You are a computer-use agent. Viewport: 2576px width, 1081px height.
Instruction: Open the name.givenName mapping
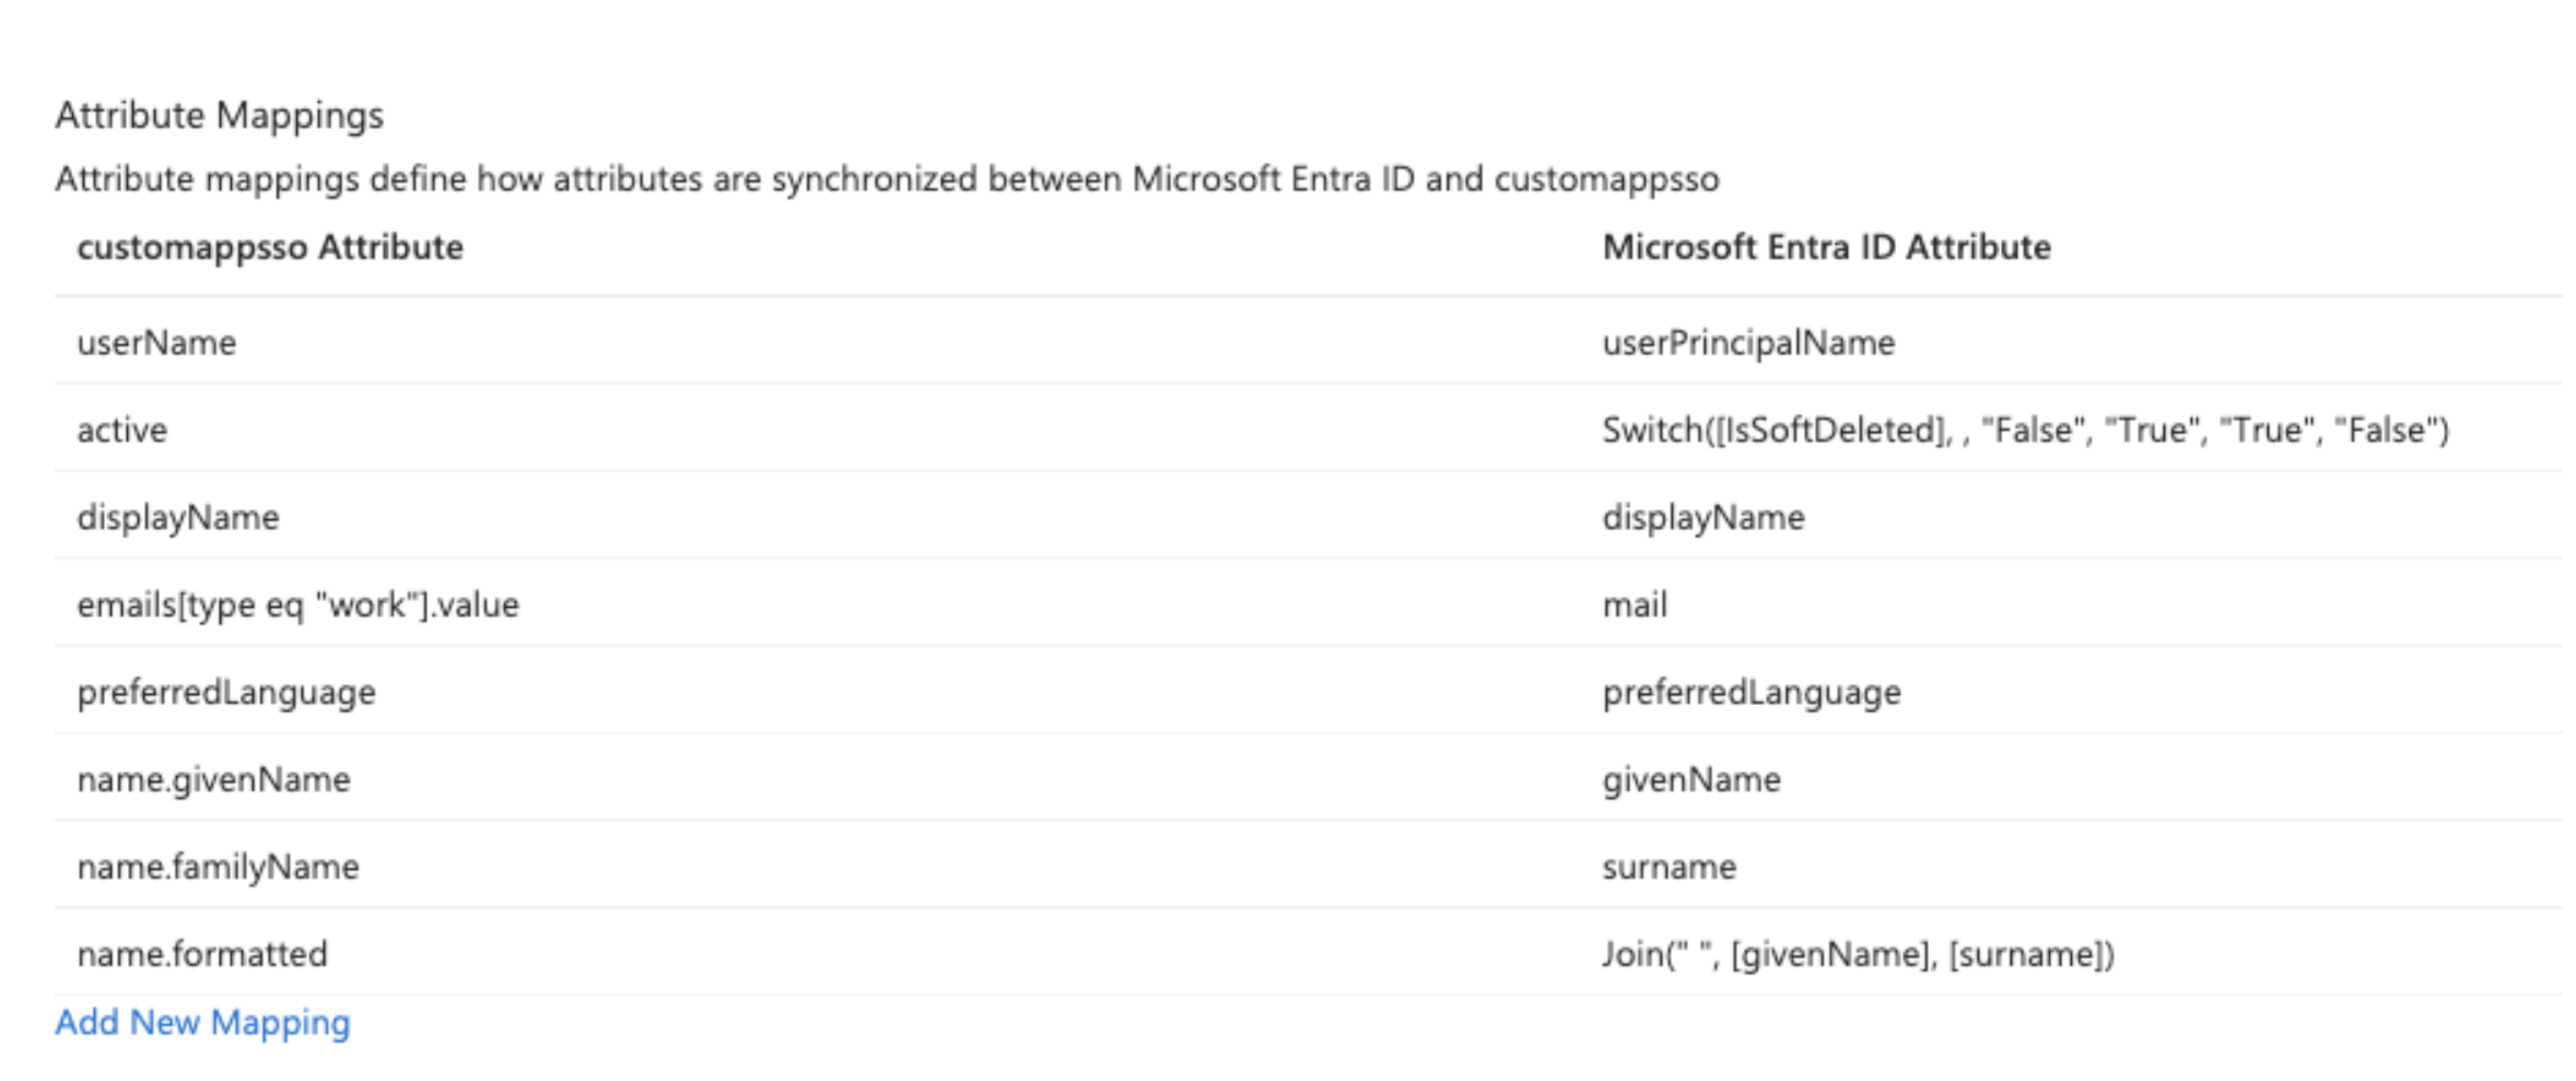pos(214,779)
